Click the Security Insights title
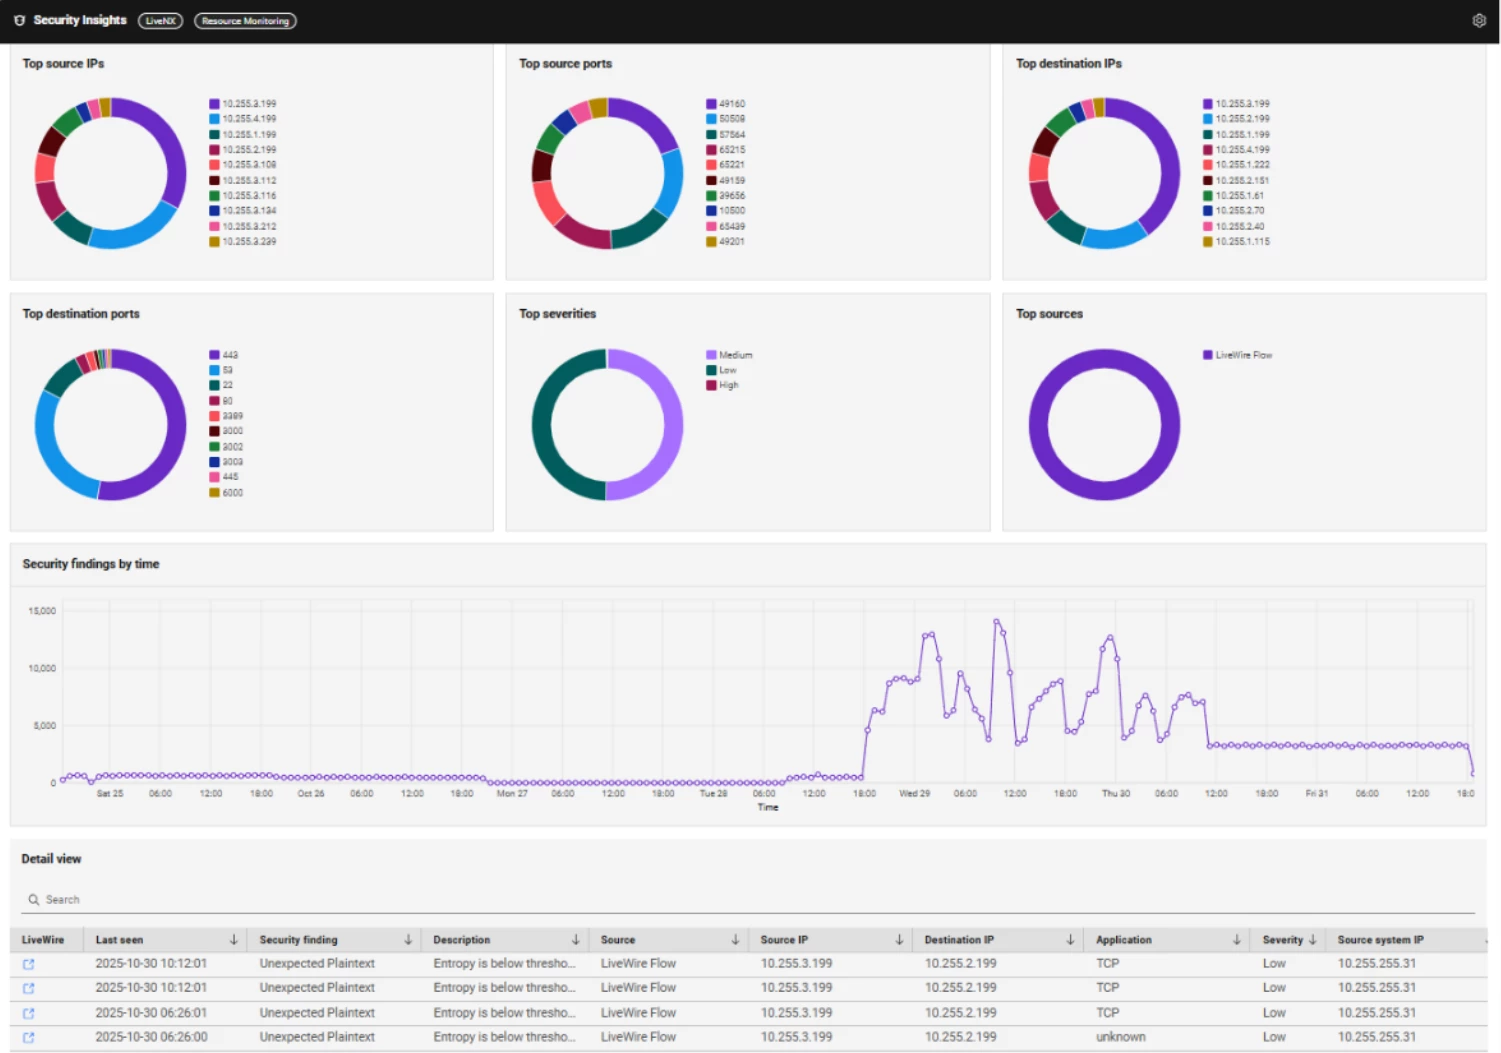Screen dimensions: 1501x1053 80,20
